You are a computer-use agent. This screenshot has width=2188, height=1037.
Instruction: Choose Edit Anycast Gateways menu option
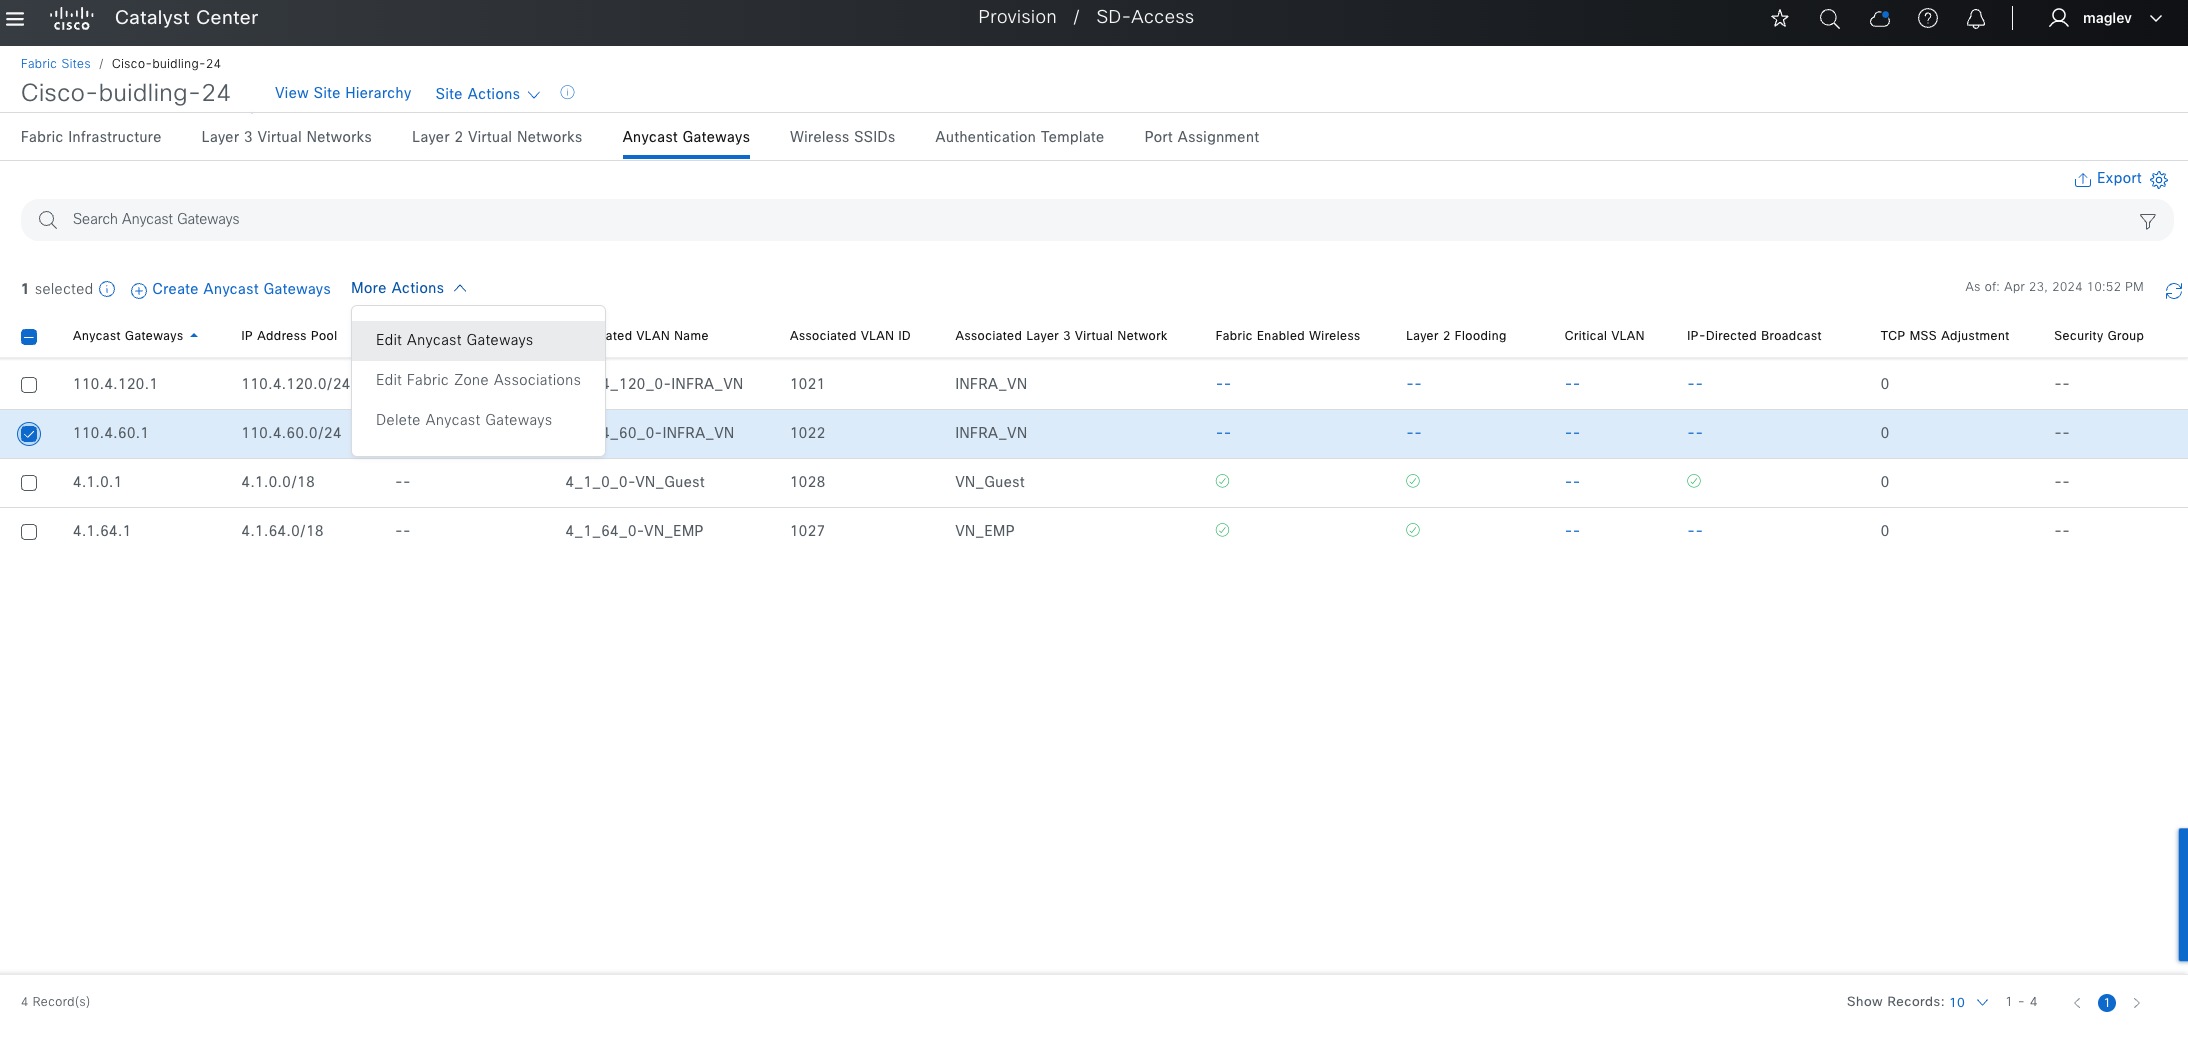tap(454, 340)
